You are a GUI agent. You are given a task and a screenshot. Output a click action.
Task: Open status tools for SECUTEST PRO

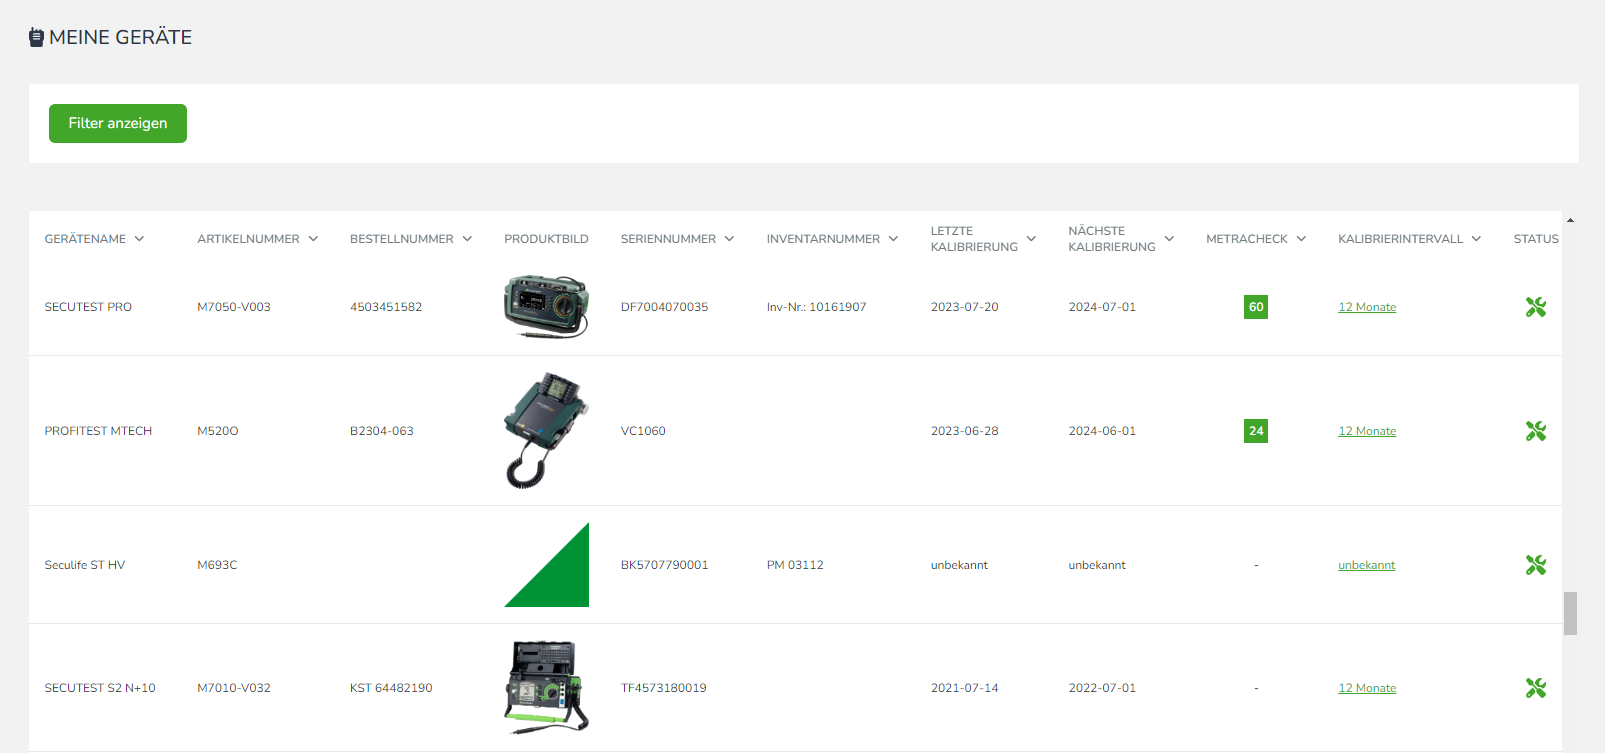coord(1536,307)
